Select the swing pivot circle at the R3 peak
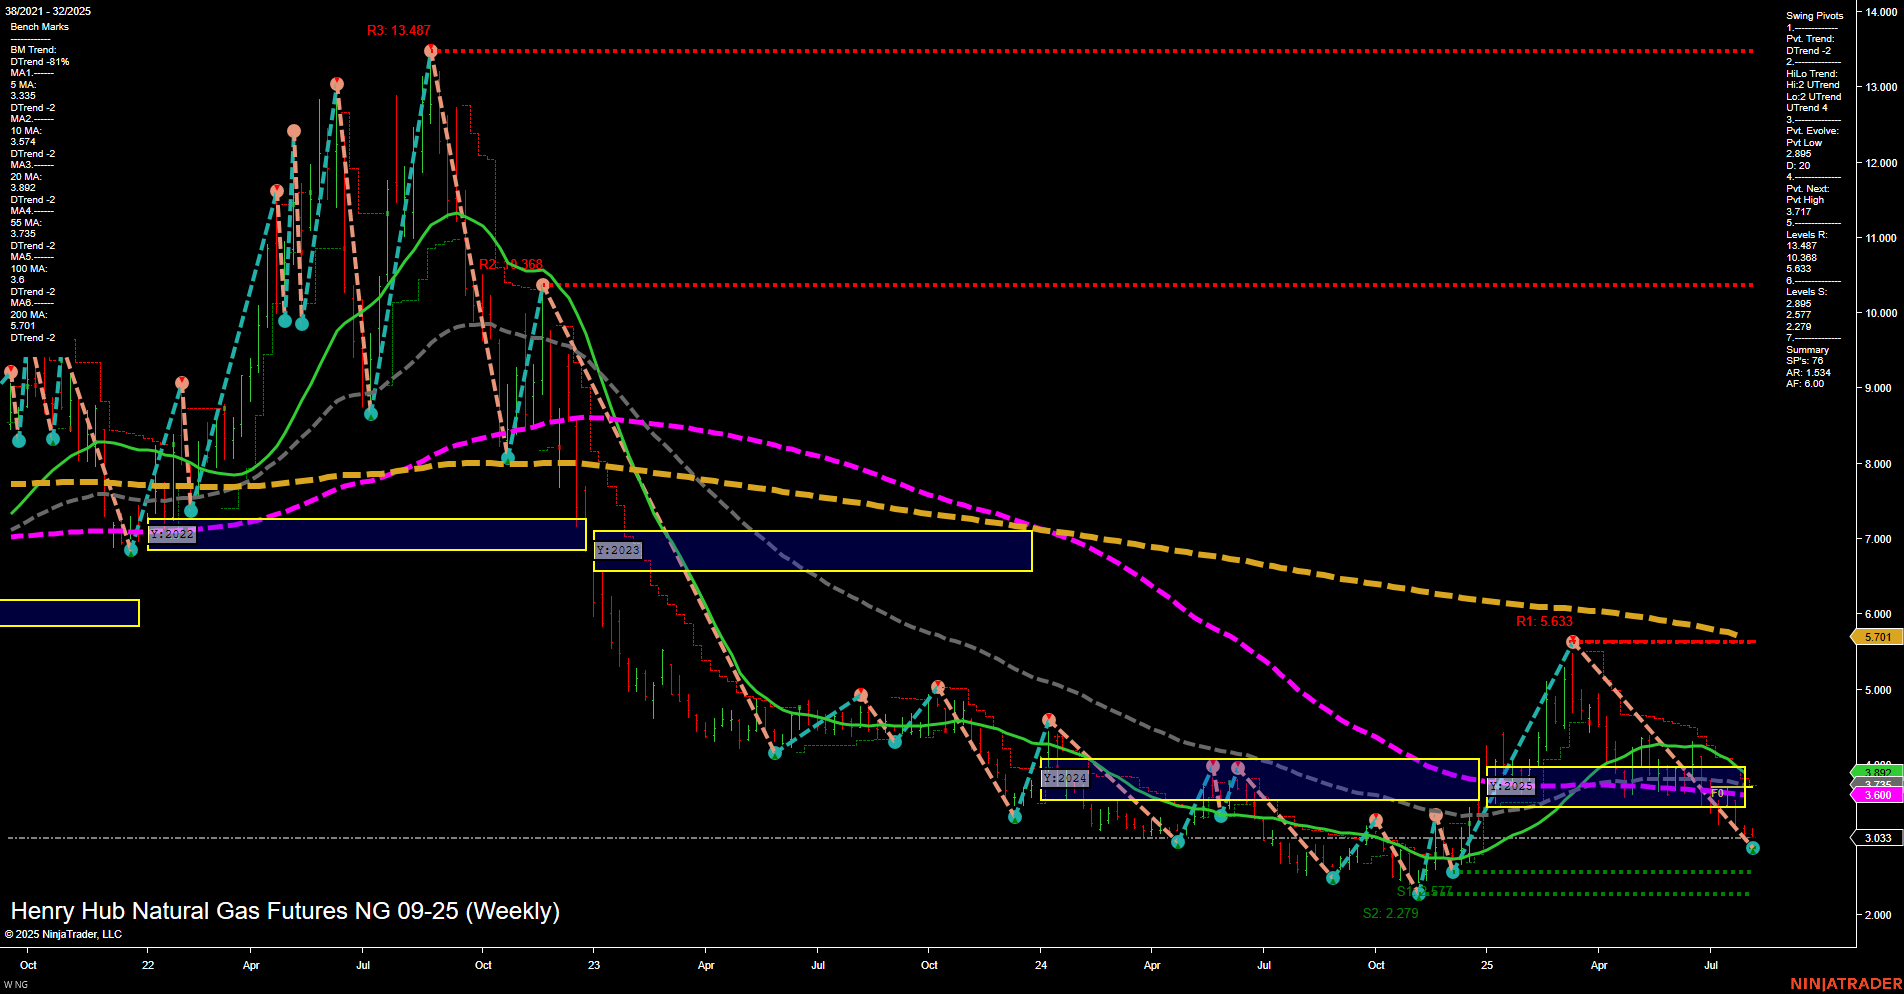This screenshot has height=994, width=1904. pyautogui.click(x=430, y=48)
